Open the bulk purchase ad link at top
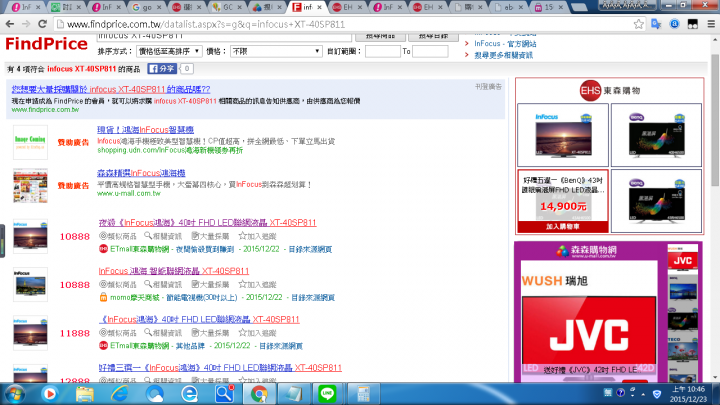The width and height of the screenshot is (720, 405). point(111,89)
